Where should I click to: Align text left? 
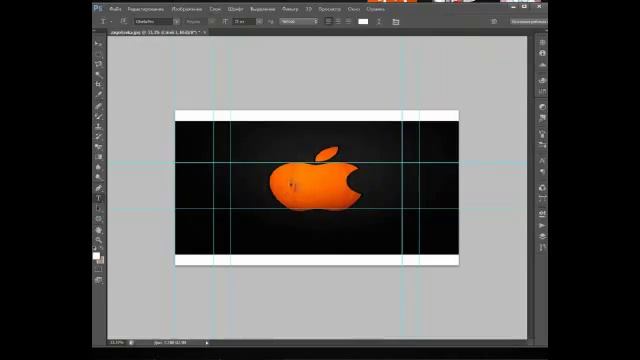(x=329, y=21)
